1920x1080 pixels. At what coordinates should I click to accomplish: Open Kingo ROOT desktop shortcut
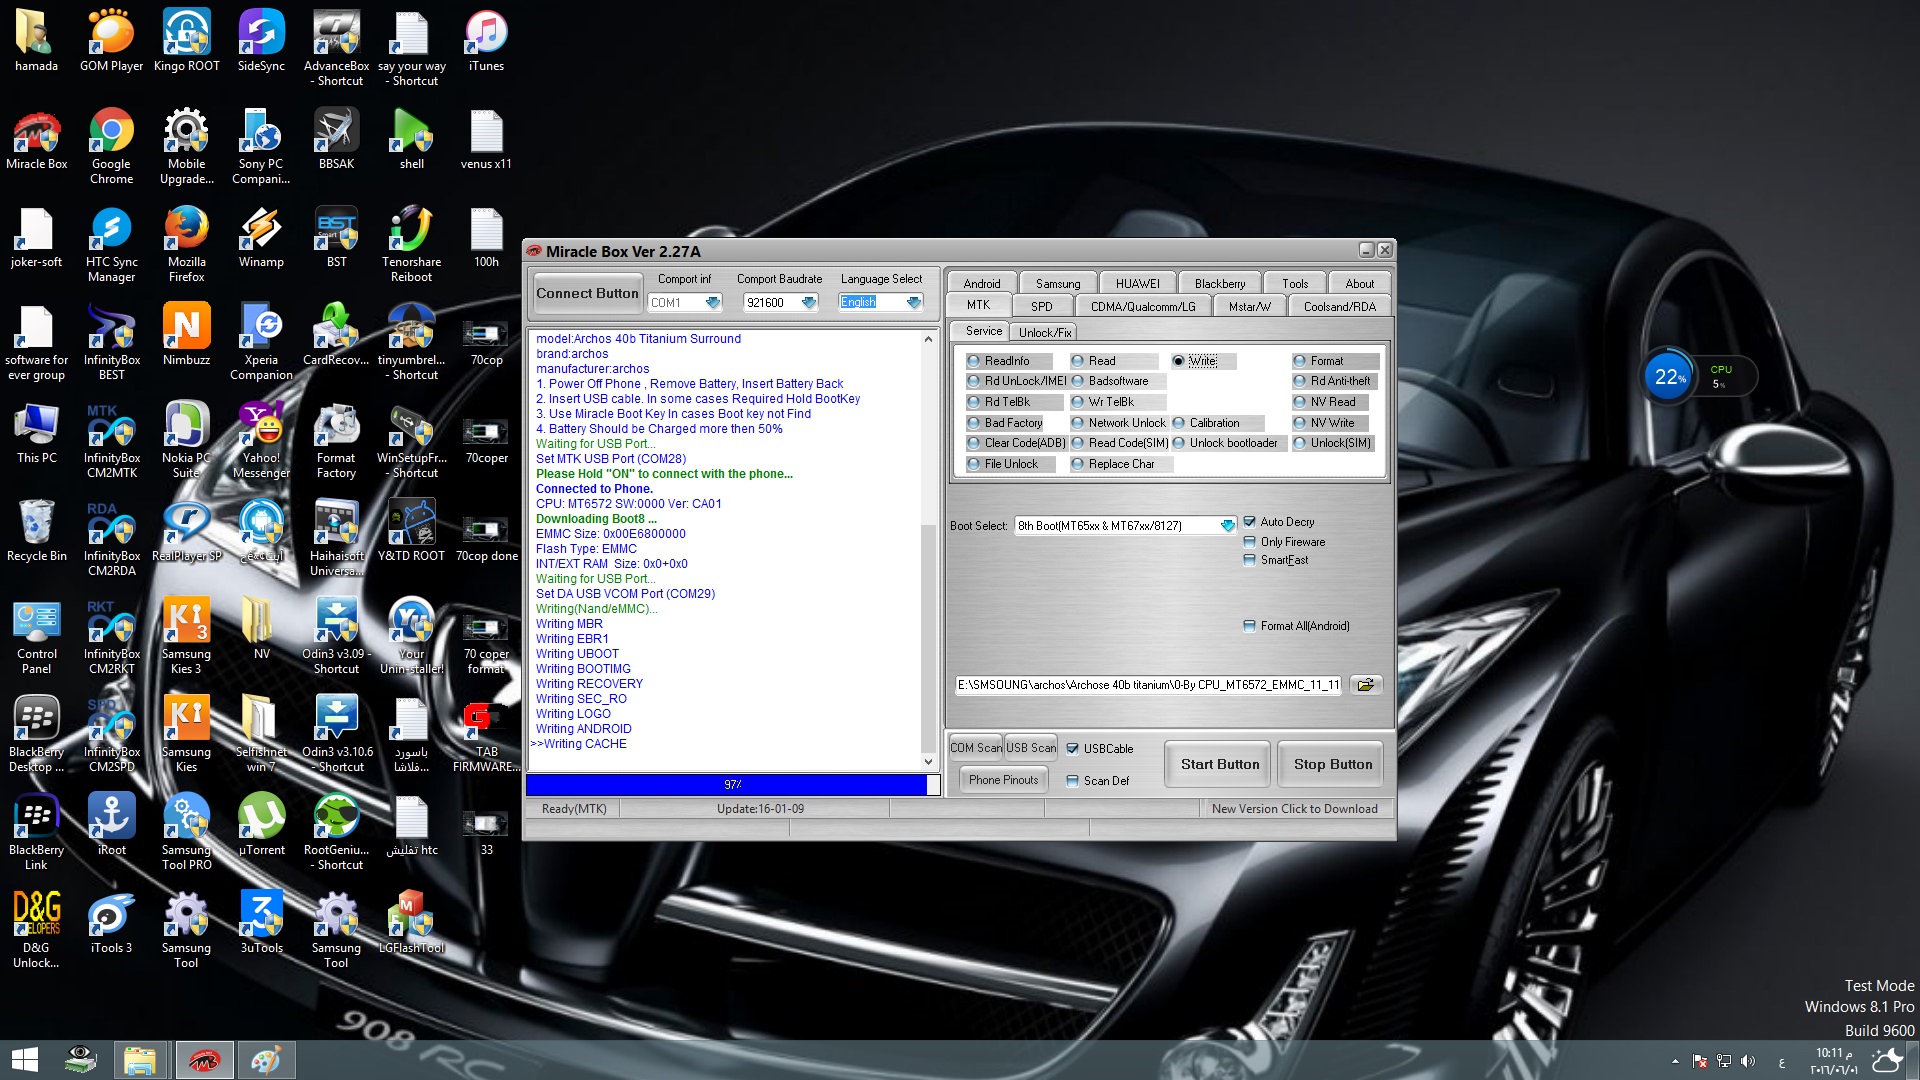coord(186,42)
